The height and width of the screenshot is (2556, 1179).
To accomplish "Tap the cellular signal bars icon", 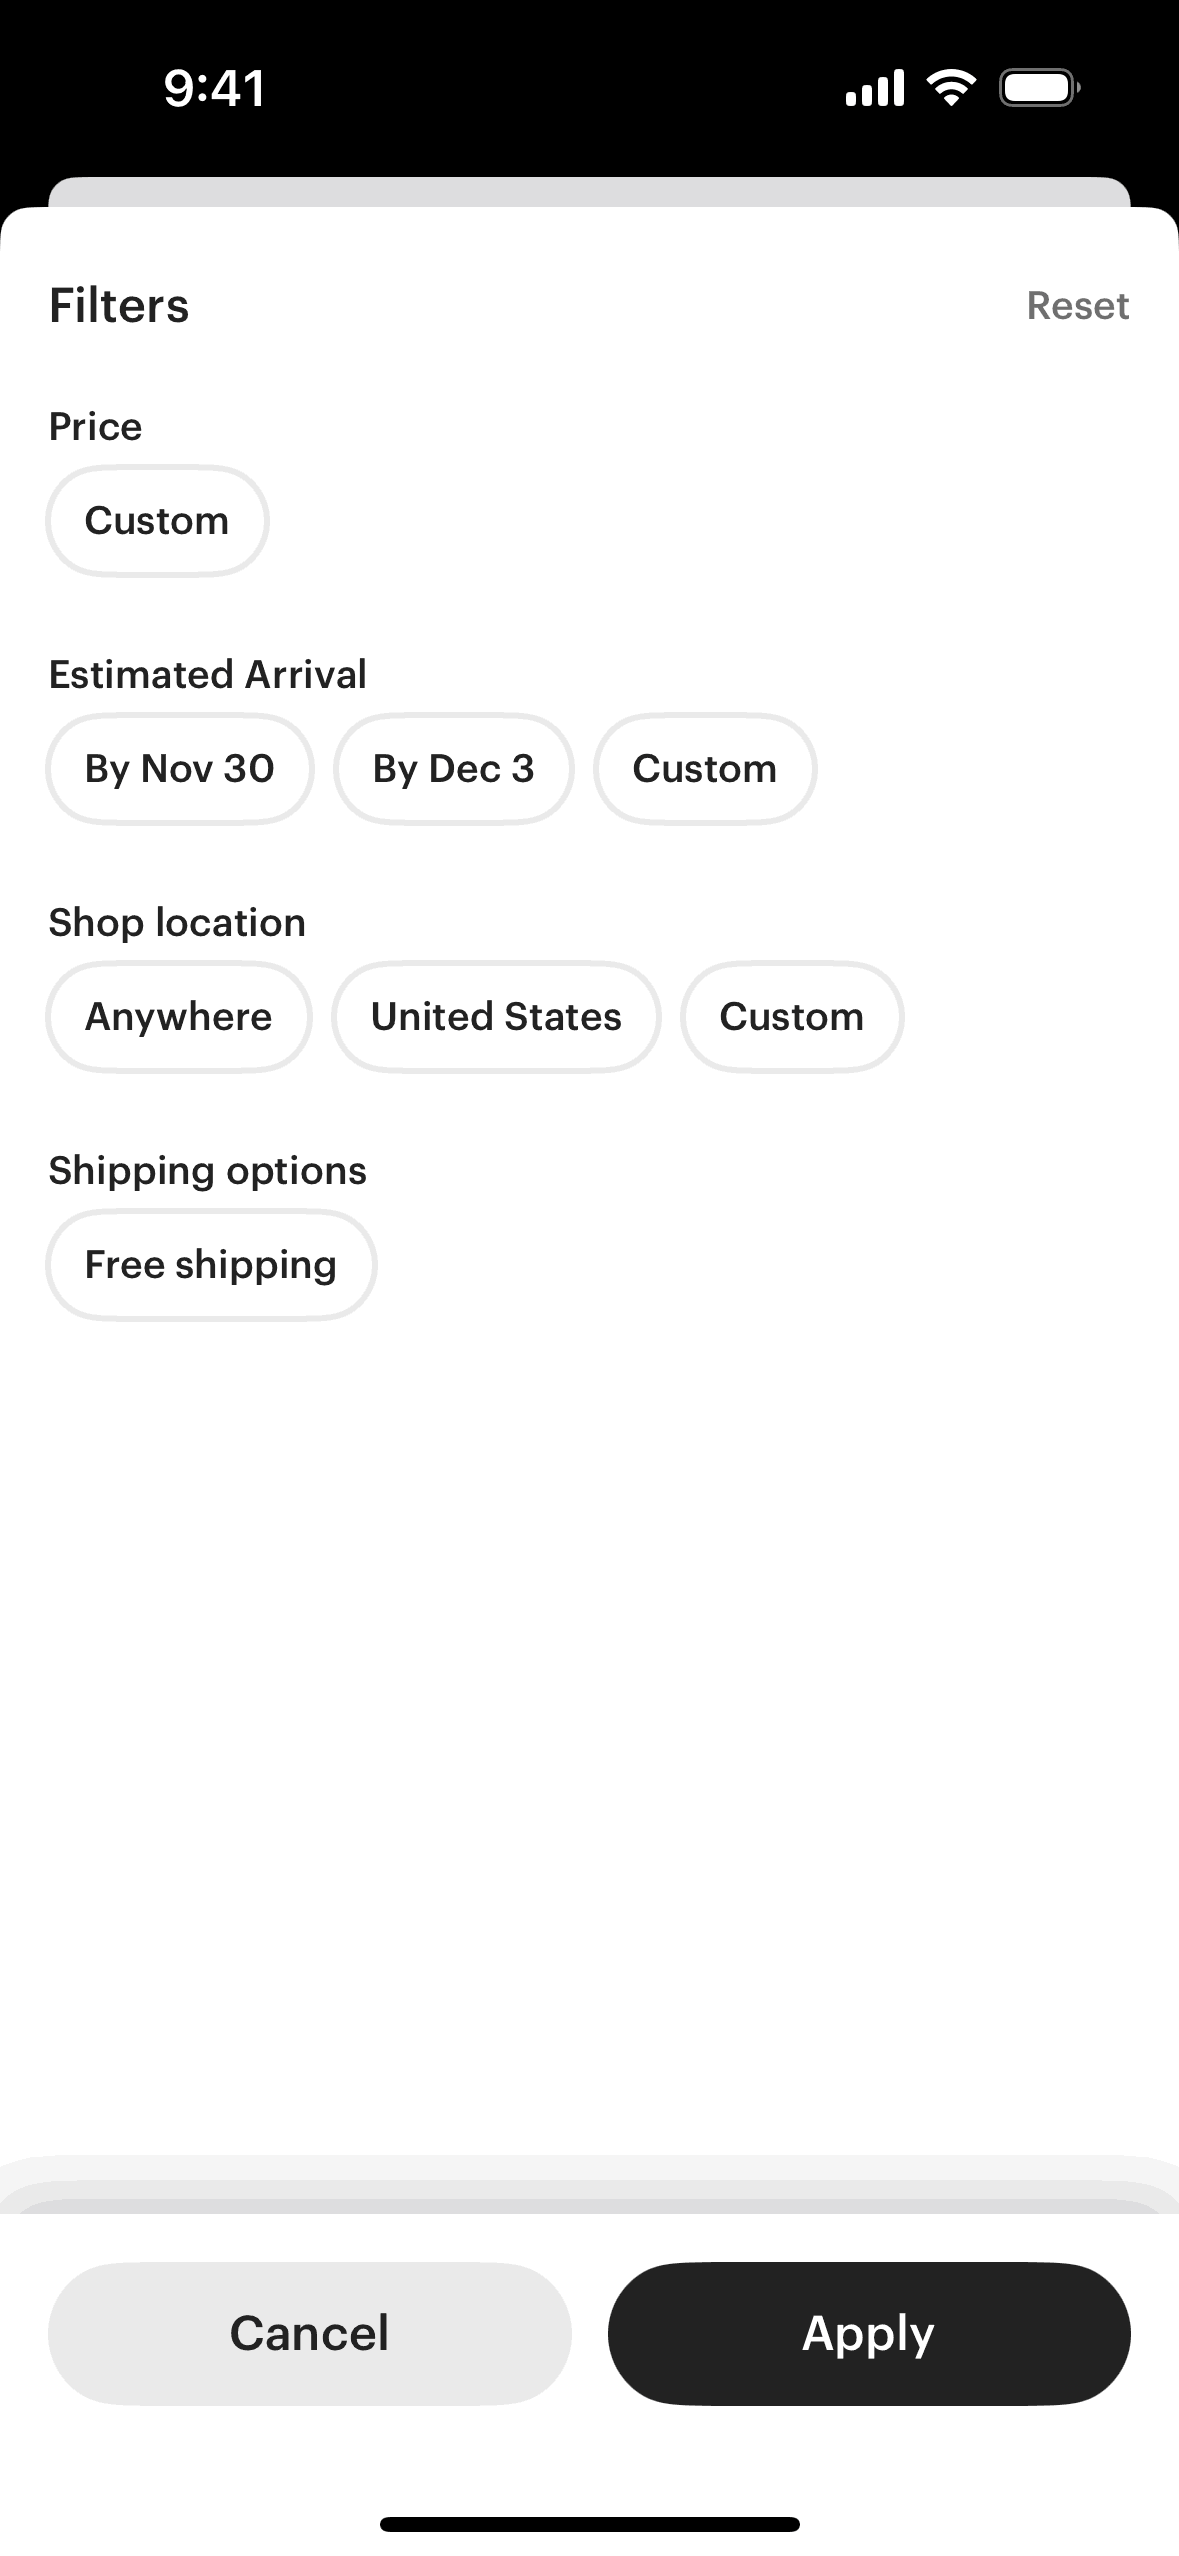I will coord(874,88).
